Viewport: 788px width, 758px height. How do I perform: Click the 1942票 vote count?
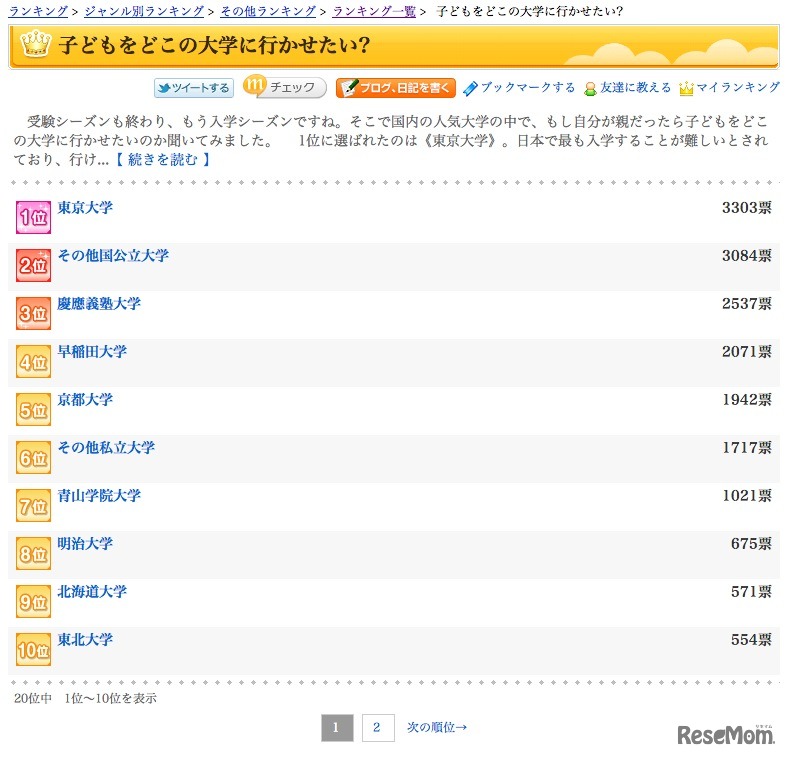coord(747,400)
